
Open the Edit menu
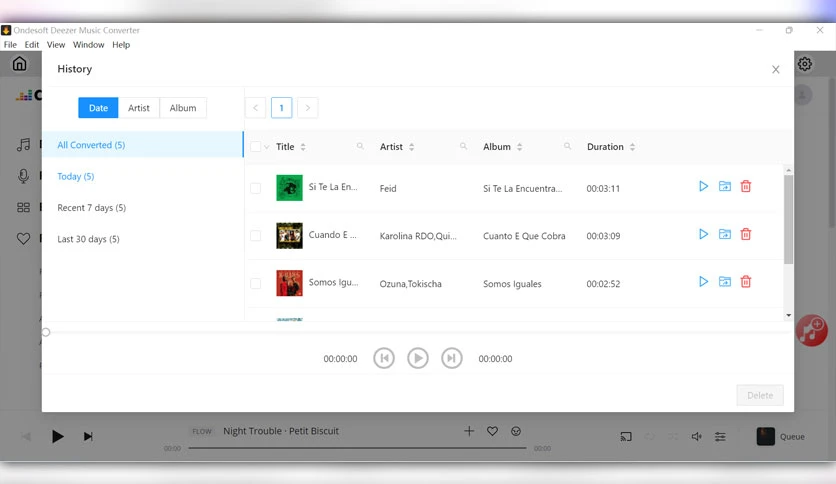tap(31, 45)
